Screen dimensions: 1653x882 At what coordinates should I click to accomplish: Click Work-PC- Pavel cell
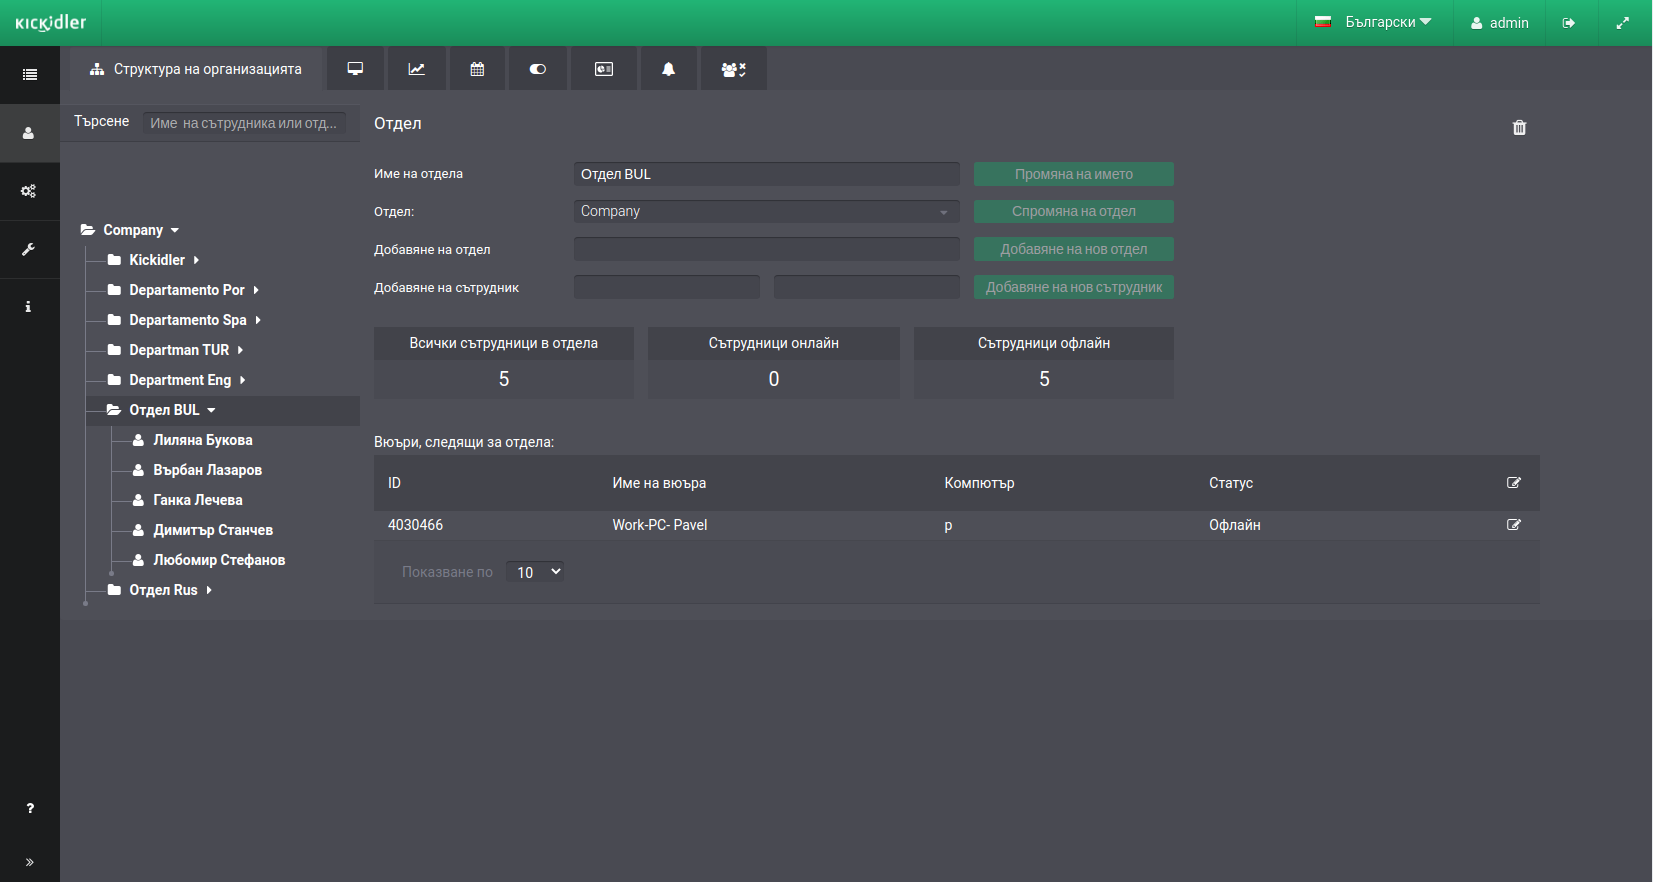(659, 525)
